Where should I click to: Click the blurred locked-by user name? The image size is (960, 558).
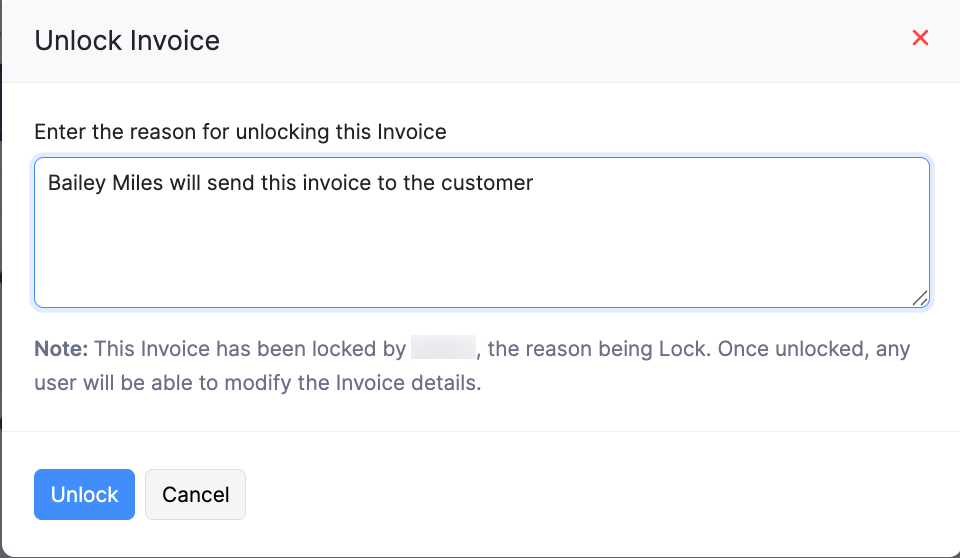click(x=442, y=349)
